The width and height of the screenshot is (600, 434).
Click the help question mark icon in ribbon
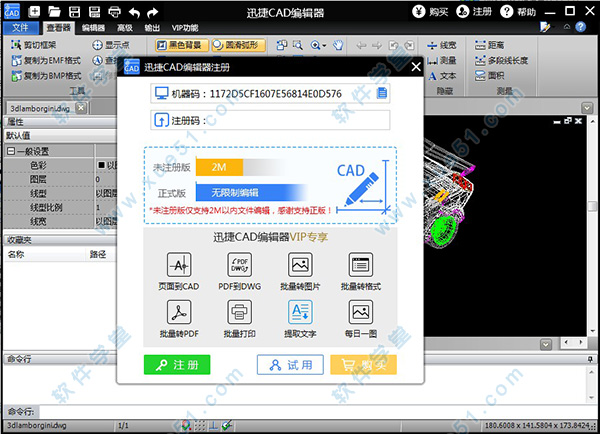[580, 27]
